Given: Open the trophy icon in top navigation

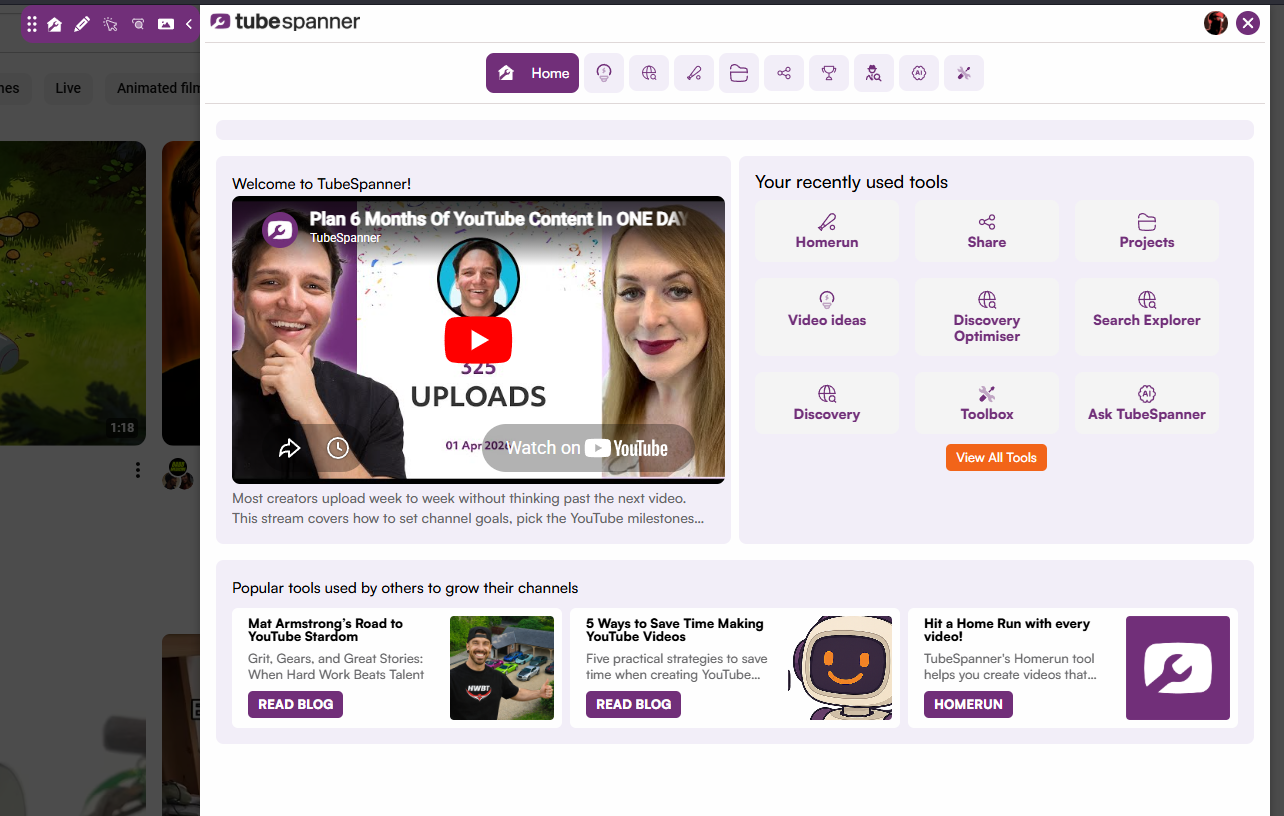Looking at the screenshot, I should (x=829, y=73).
